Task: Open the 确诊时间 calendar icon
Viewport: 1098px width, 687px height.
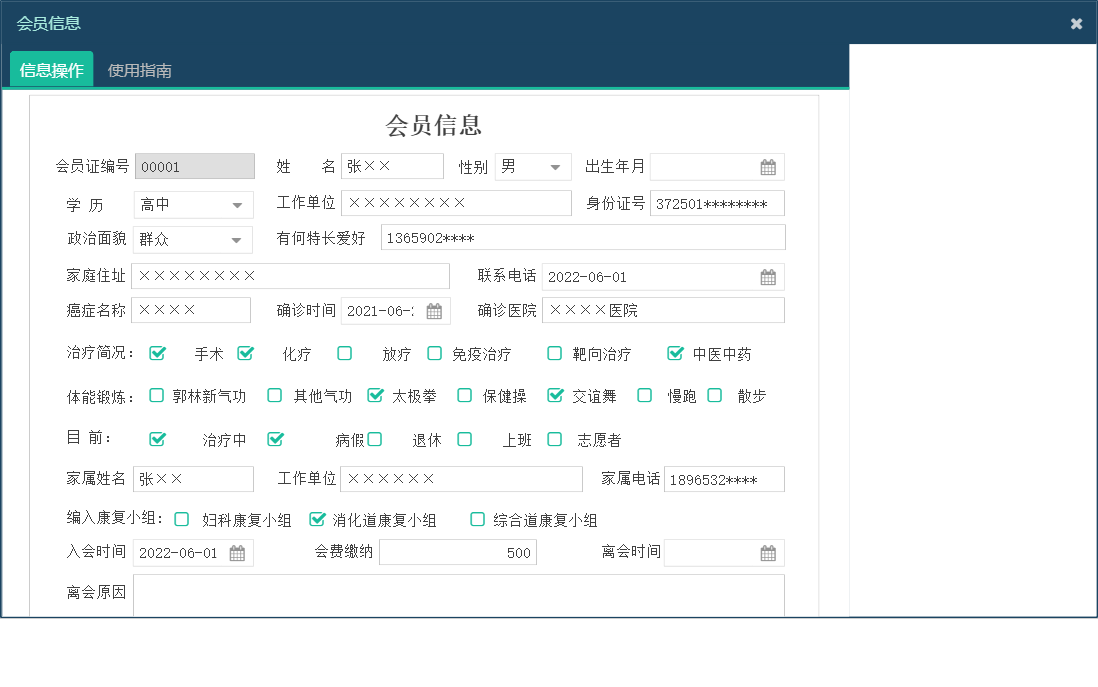Action: [434, 311]
